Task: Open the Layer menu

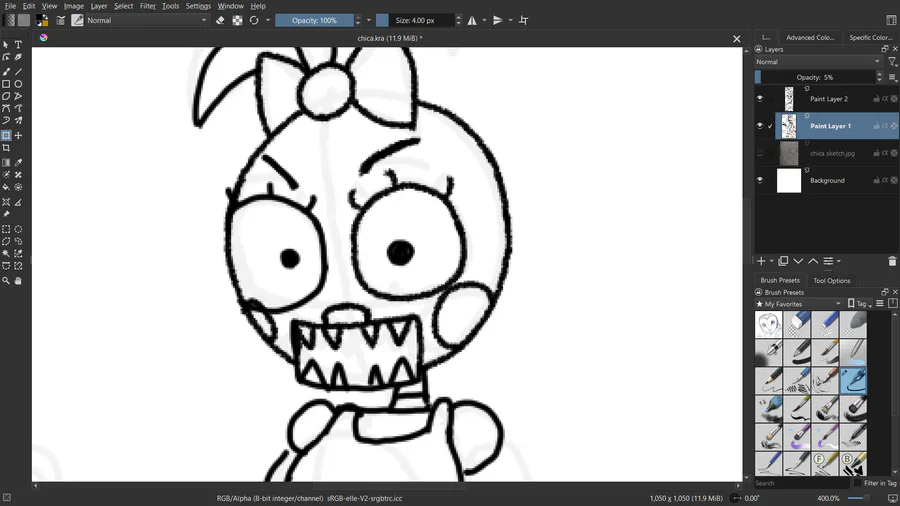Action: [99, 6]
